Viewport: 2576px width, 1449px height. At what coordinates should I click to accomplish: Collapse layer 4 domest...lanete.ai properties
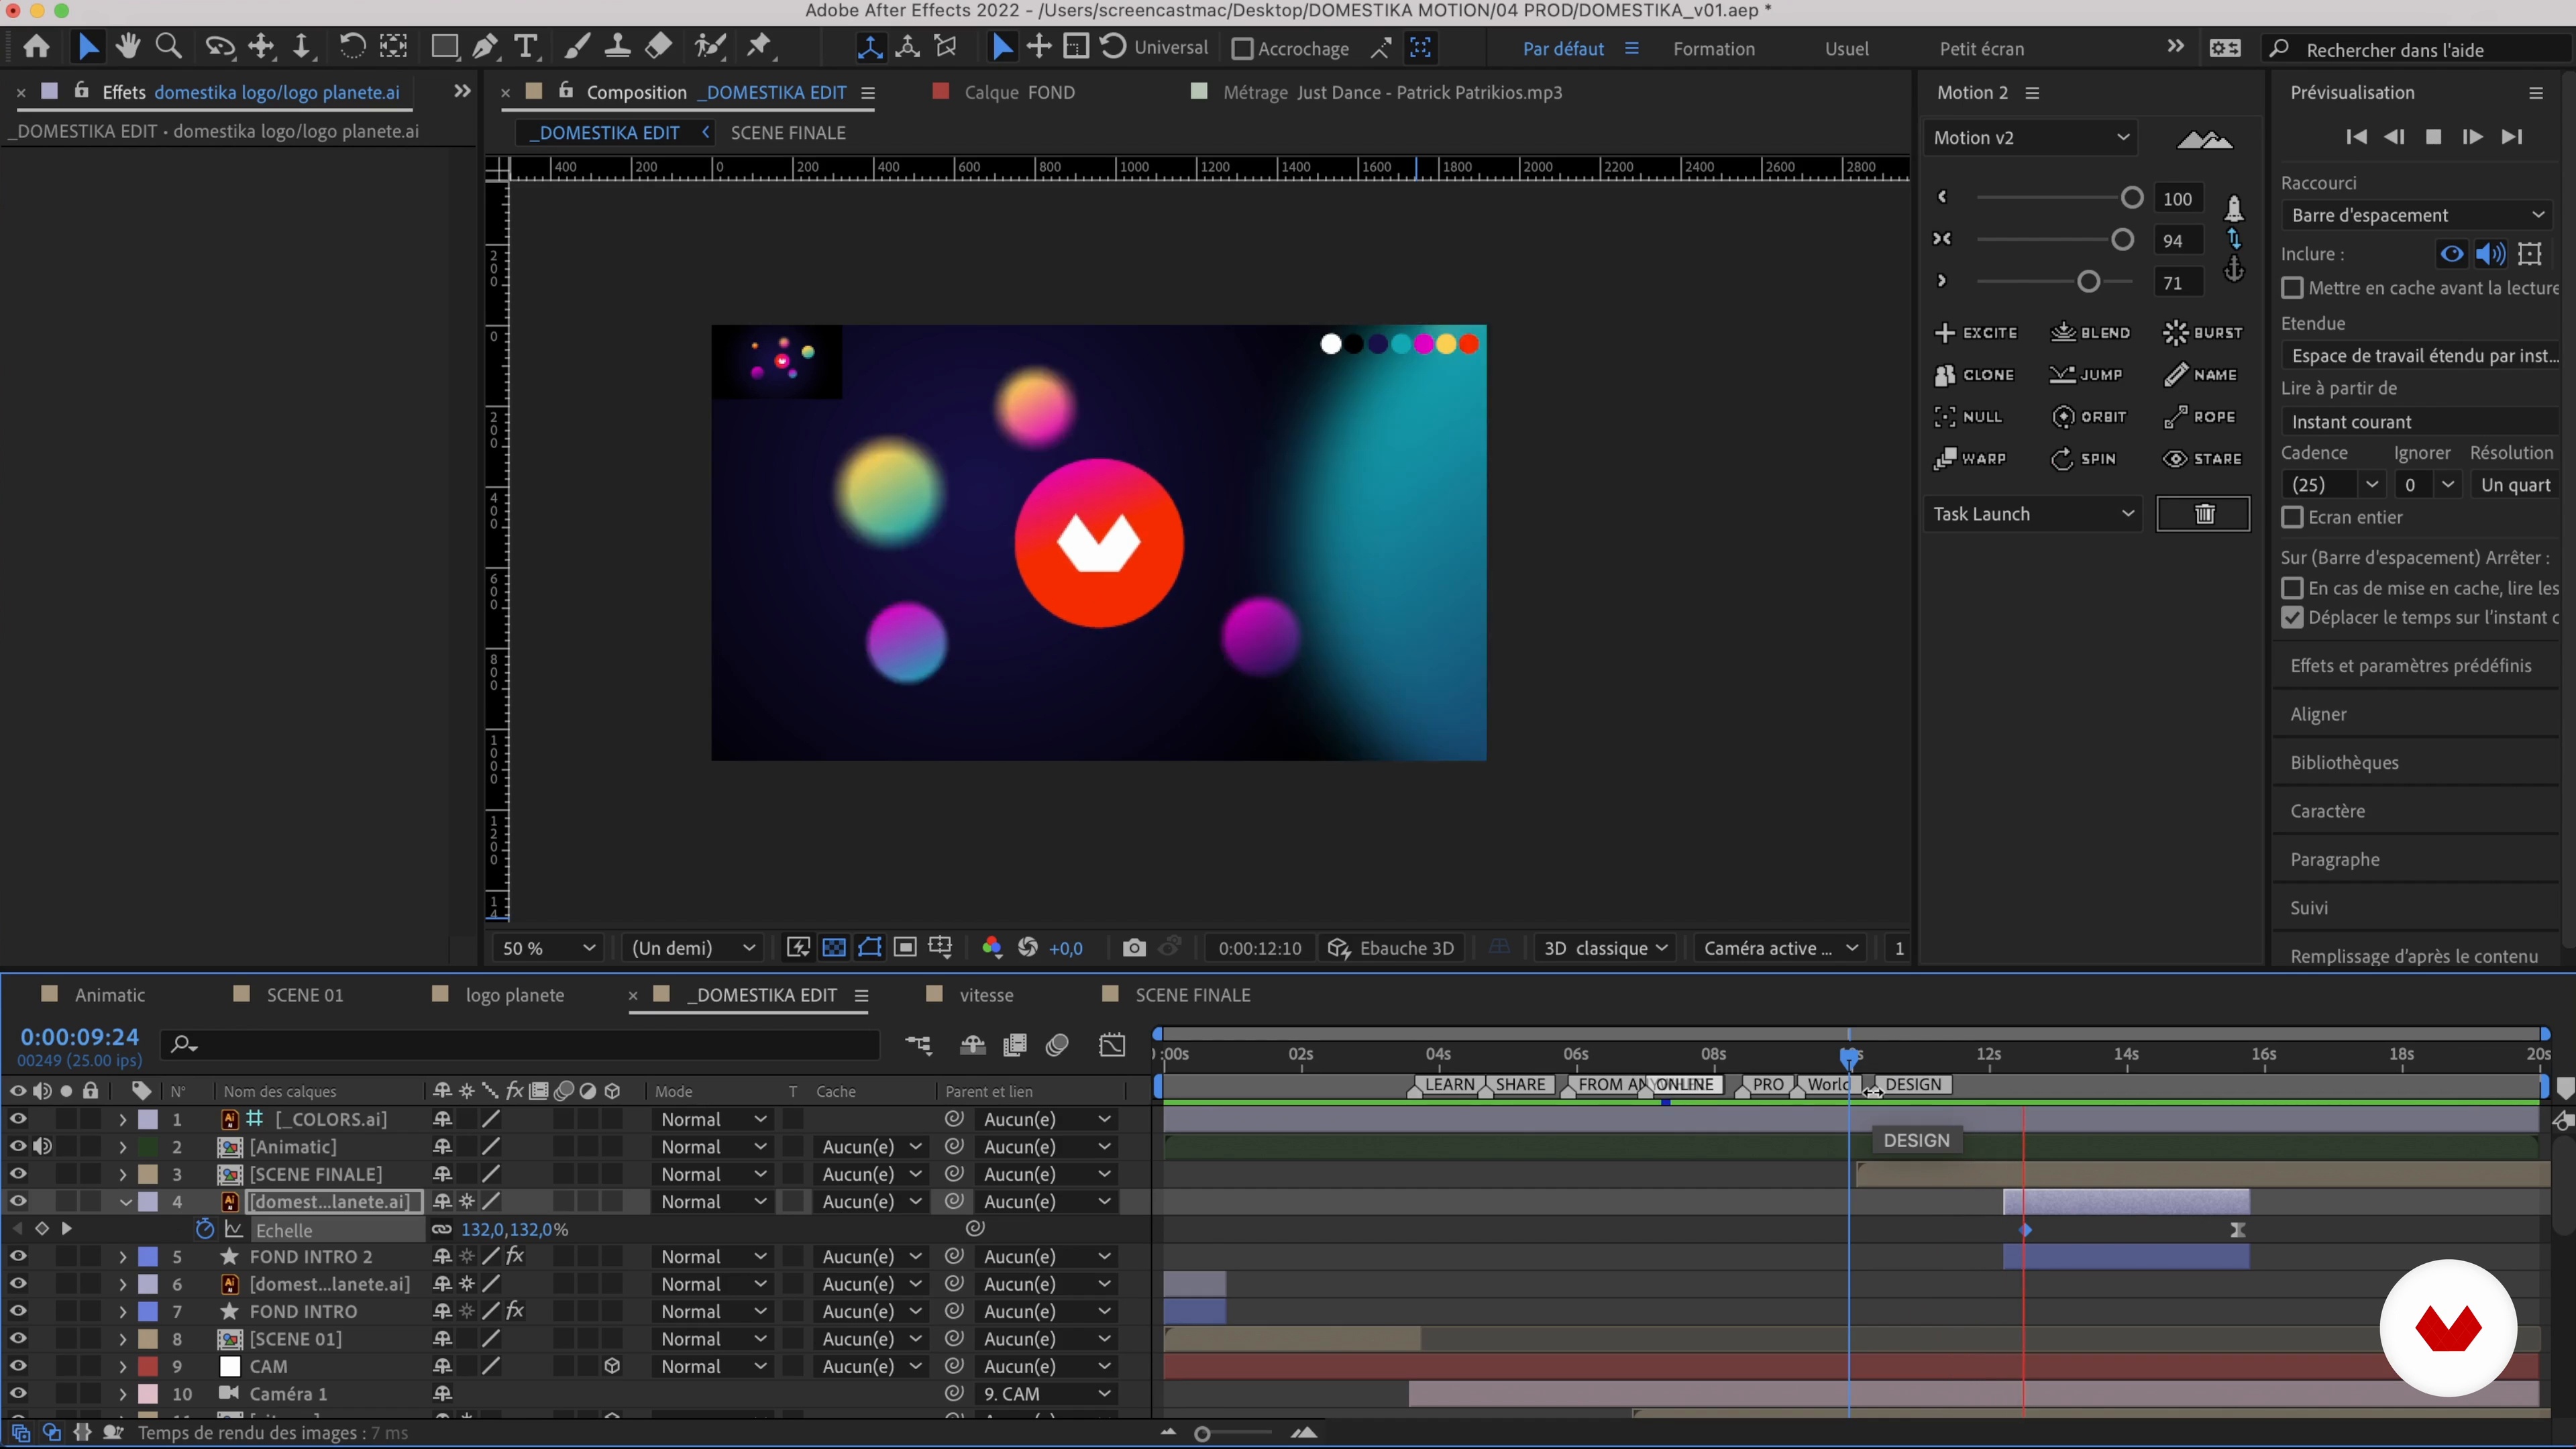tap(125, 1202)
